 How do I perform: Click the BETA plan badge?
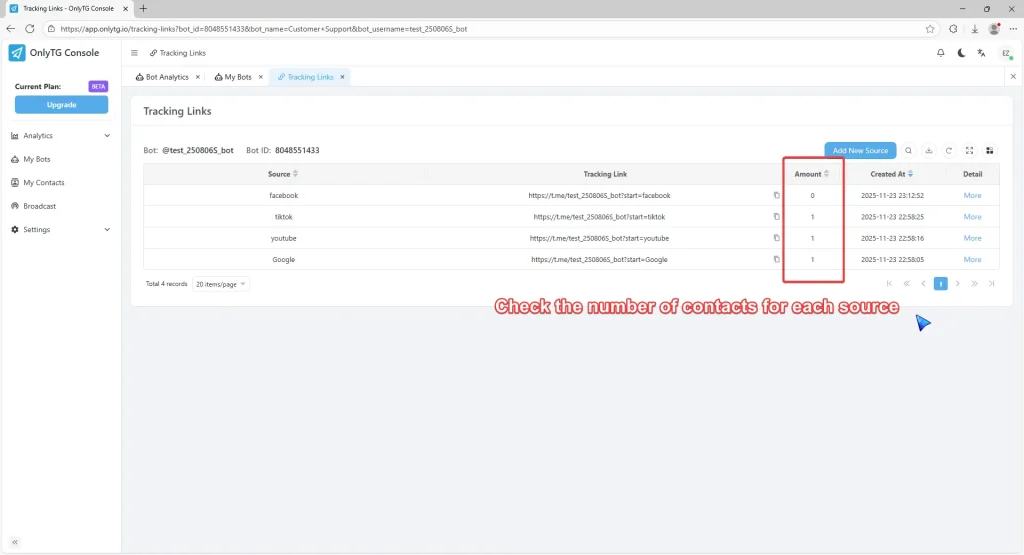pyautogui.click(x=98, y=86)
